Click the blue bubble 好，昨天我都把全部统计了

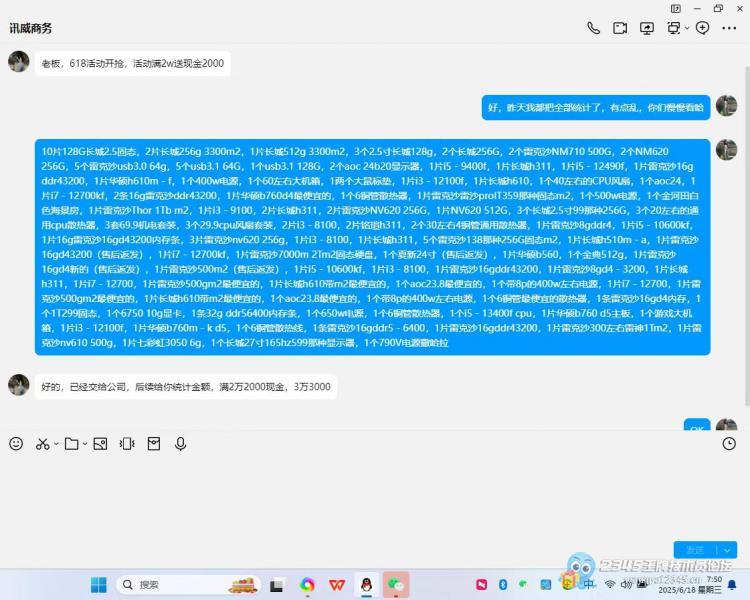click(x=596, y=108)
